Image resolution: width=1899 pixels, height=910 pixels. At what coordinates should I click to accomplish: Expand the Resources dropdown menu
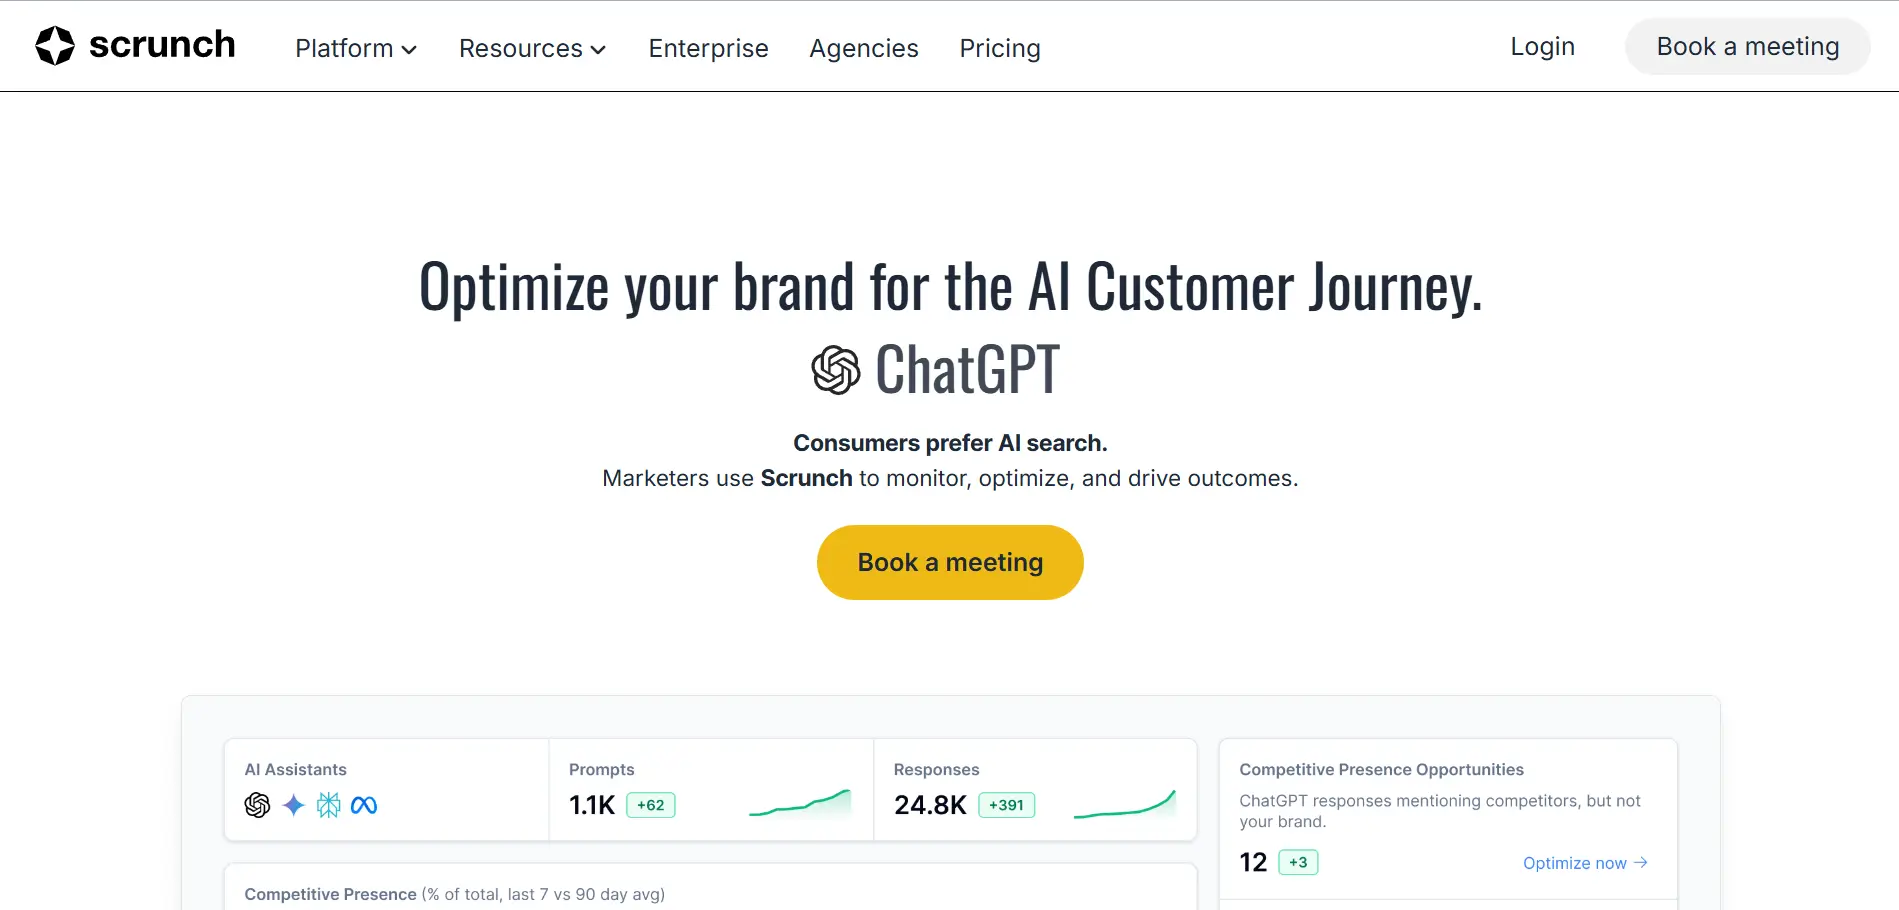tap(532, 48)
